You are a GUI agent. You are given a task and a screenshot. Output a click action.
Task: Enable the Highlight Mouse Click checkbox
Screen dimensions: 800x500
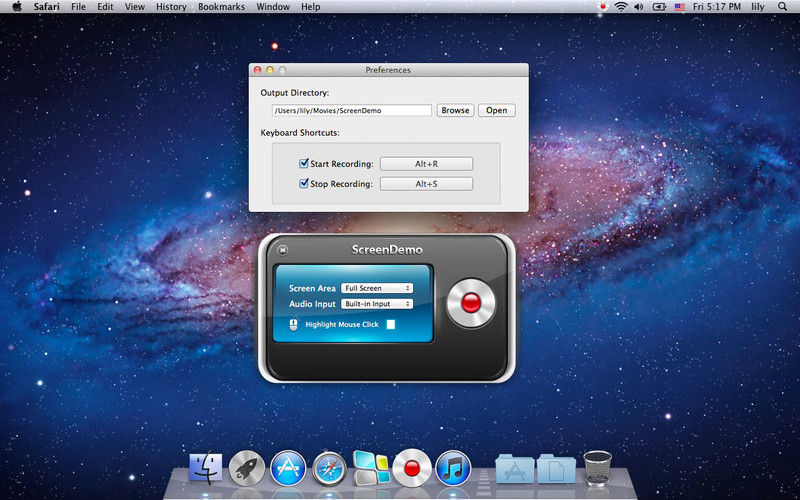391,324
